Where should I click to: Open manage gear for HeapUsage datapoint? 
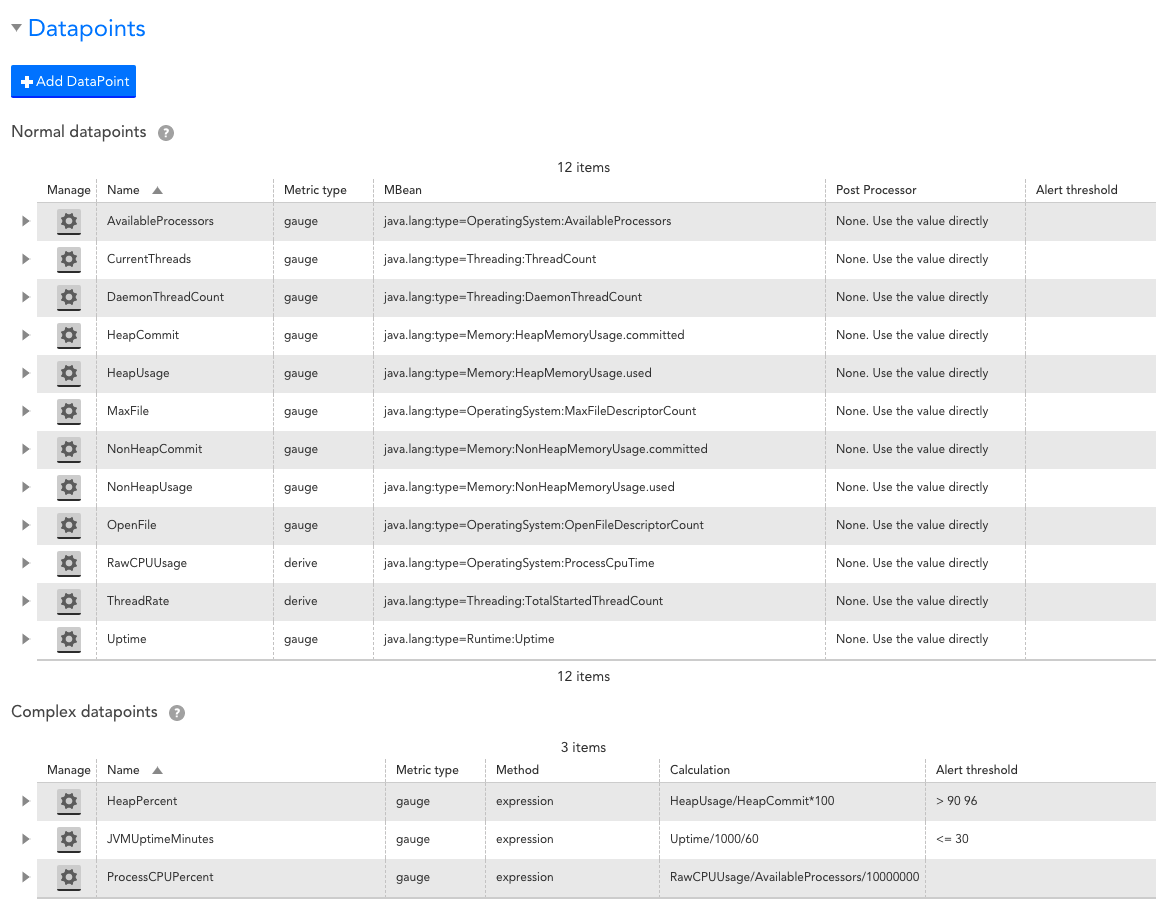pos(68,373)
